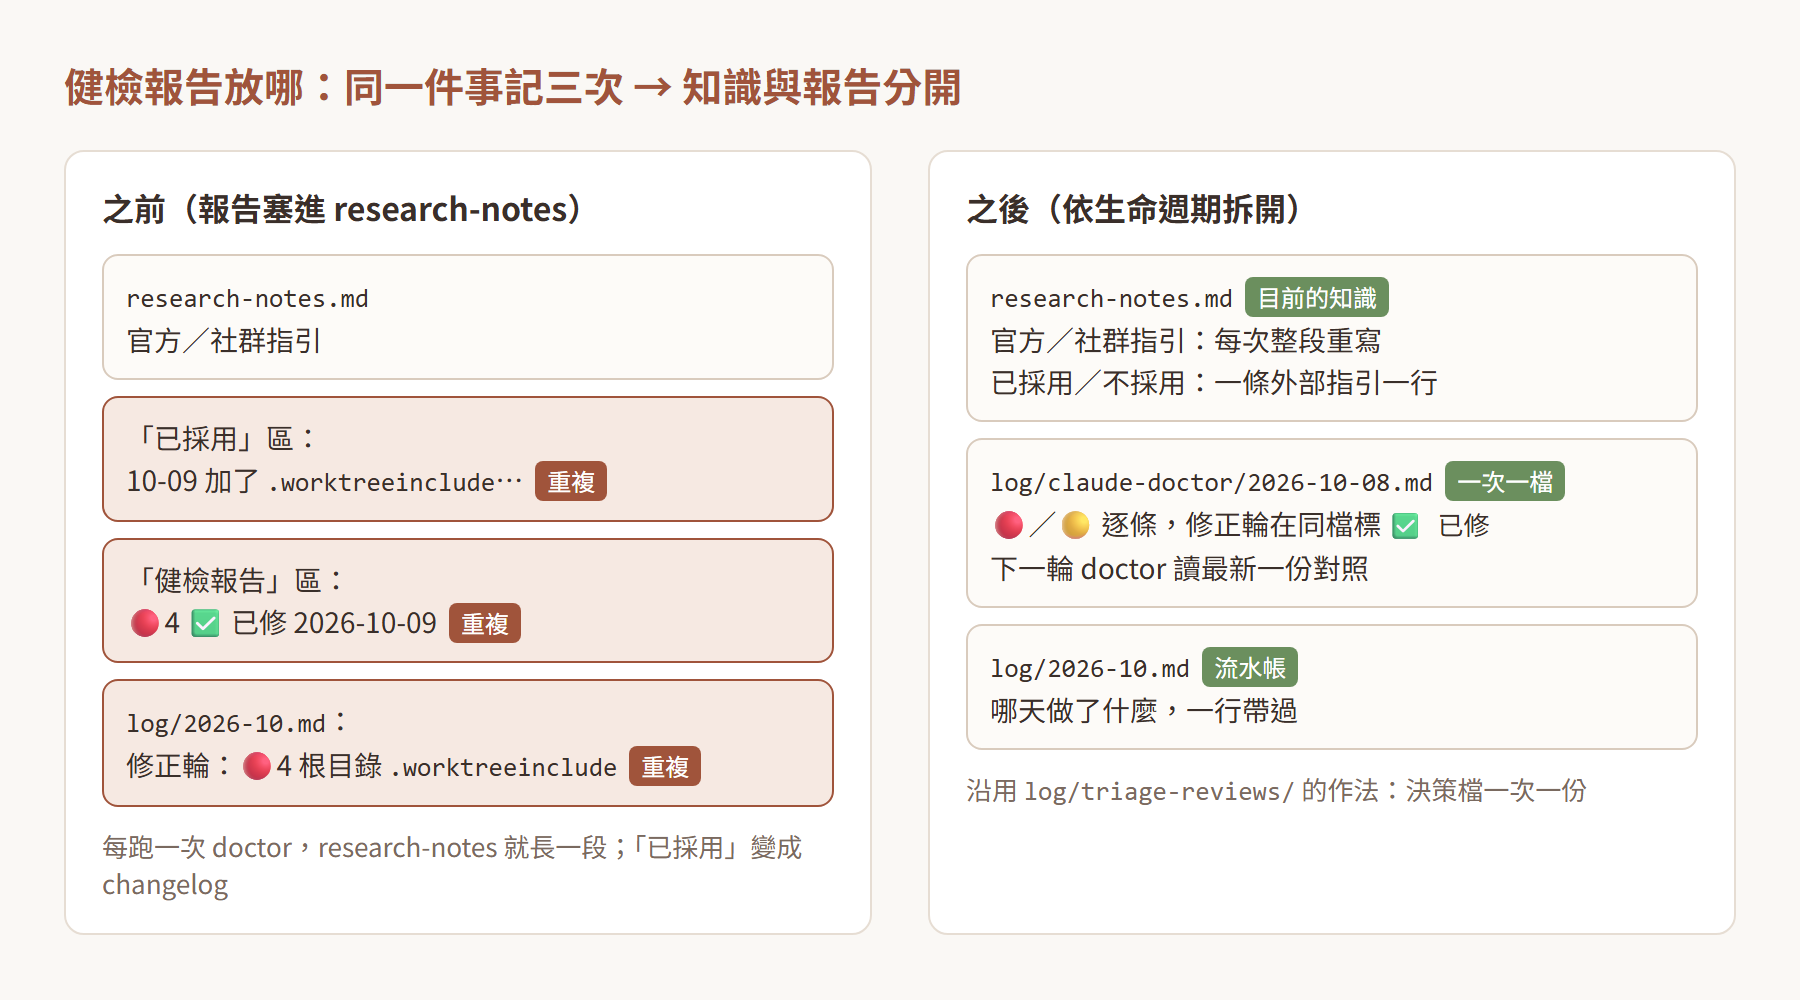This screenshot has height=1000, width=1800.
Task: Click the text '已修 2026-10-09'
Action: click(334, 623)
